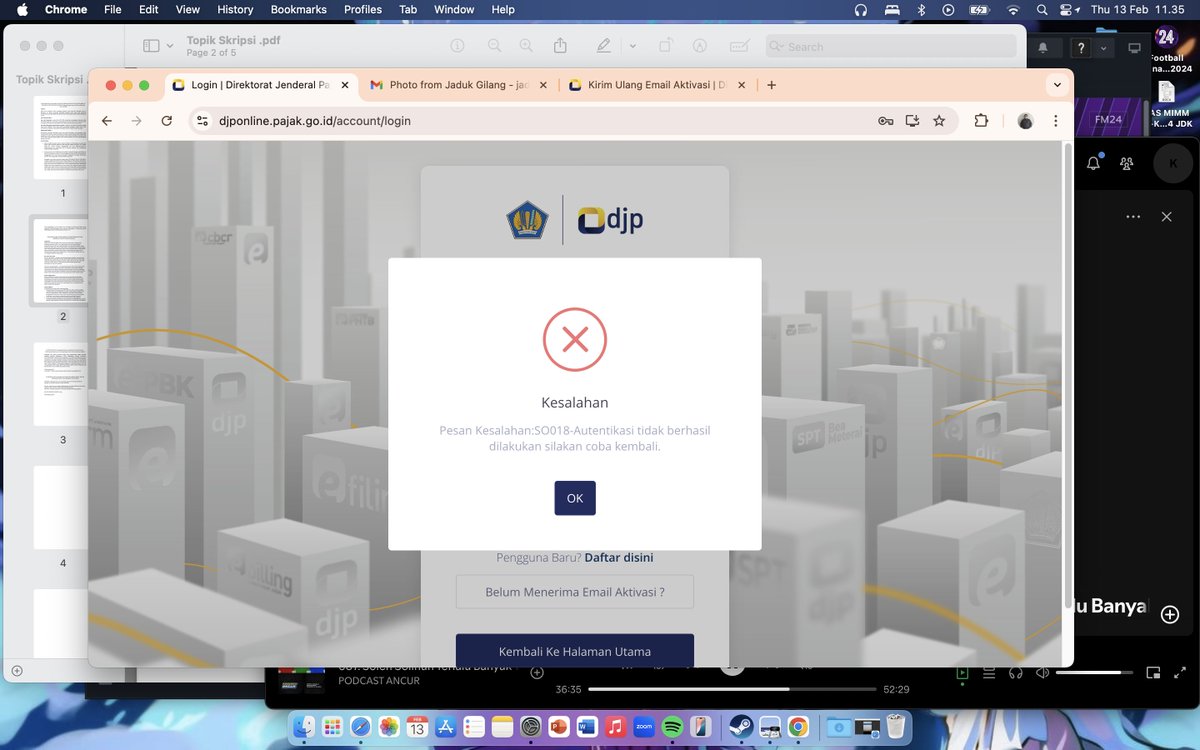The width and height of the screenshot is (1200, 750).
Task: Click Belum Menerima Email Aktivasi button
Action: pyautogui.click(x=575, y=592)
